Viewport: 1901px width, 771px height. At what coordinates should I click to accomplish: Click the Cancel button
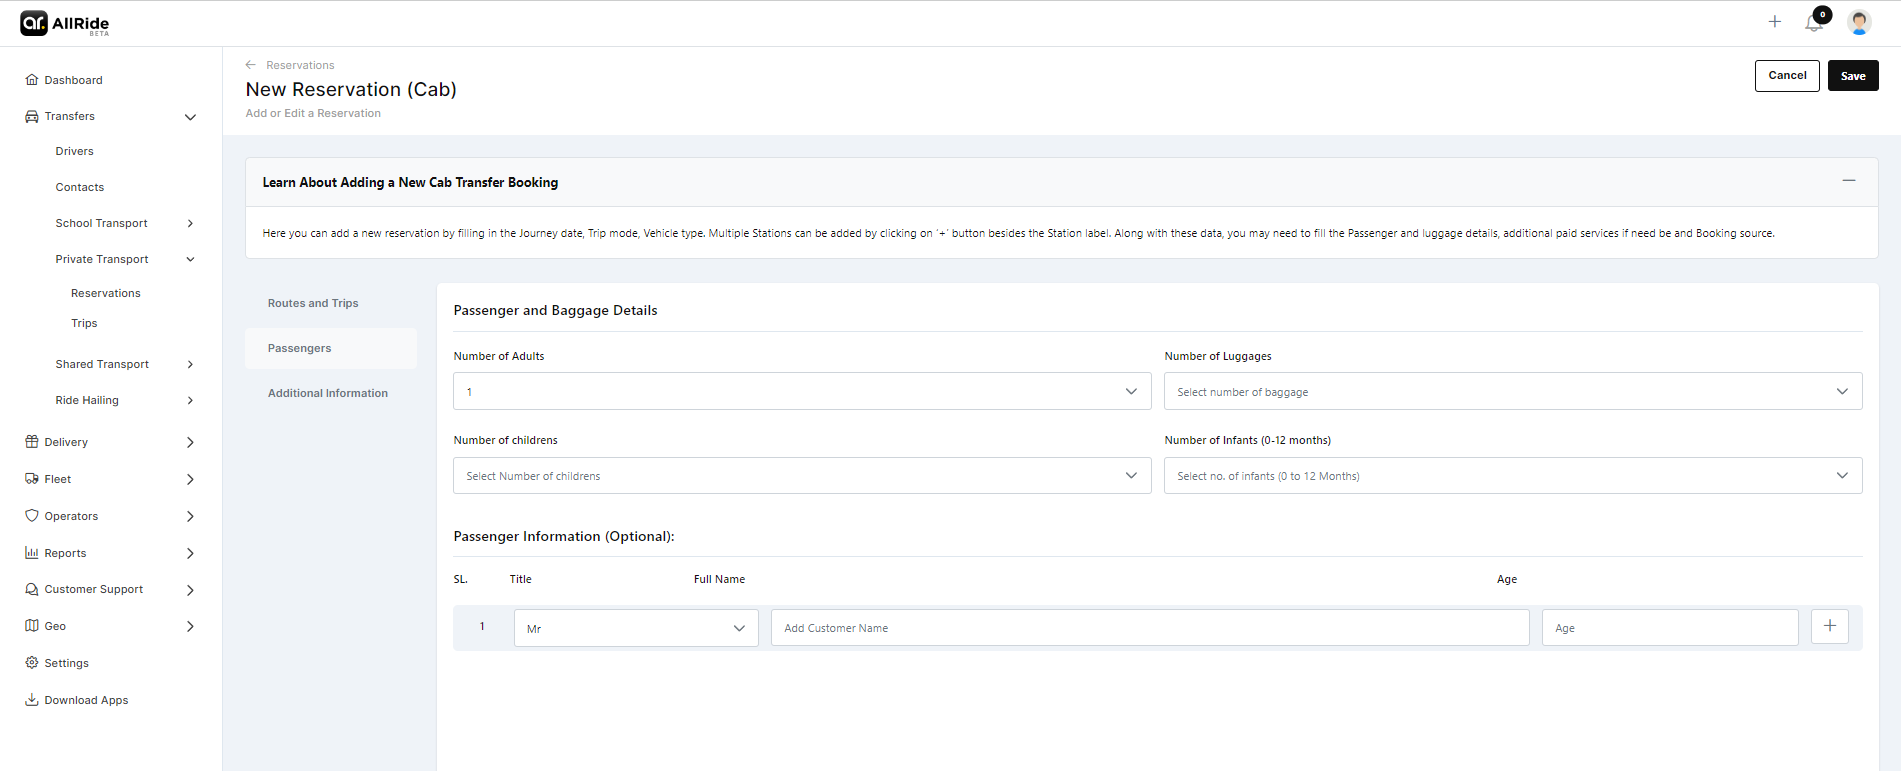[x=1786, y=76]
